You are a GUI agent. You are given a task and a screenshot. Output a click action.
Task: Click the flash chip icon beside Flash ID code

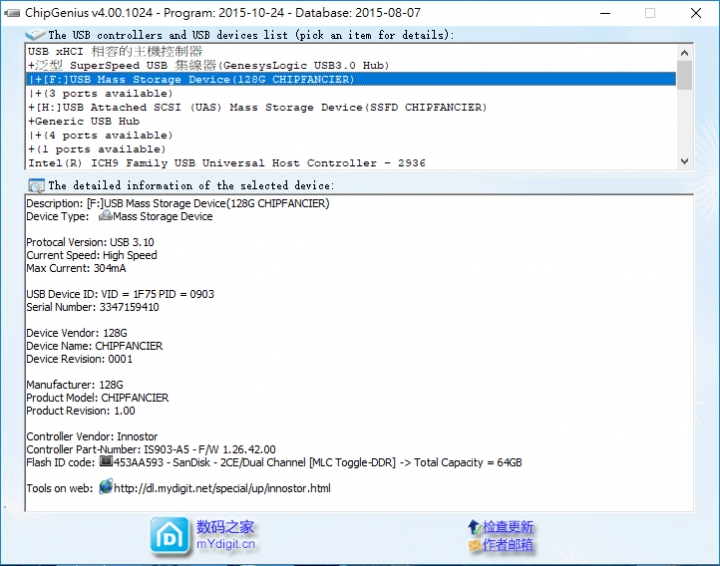pyautogui.click(x=106, y=460)
